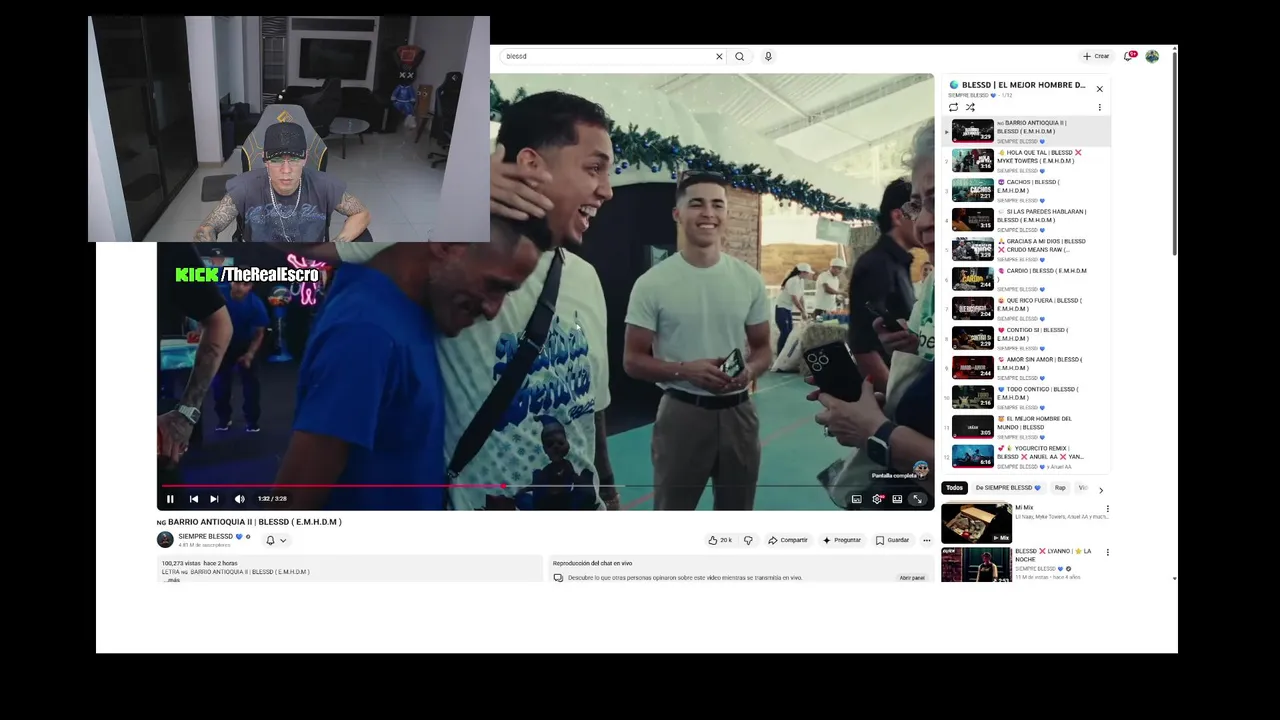1280x720 pixels.
Task: Open BLESSD LYANNO LA NOCHE video
Action: (976, 565)
